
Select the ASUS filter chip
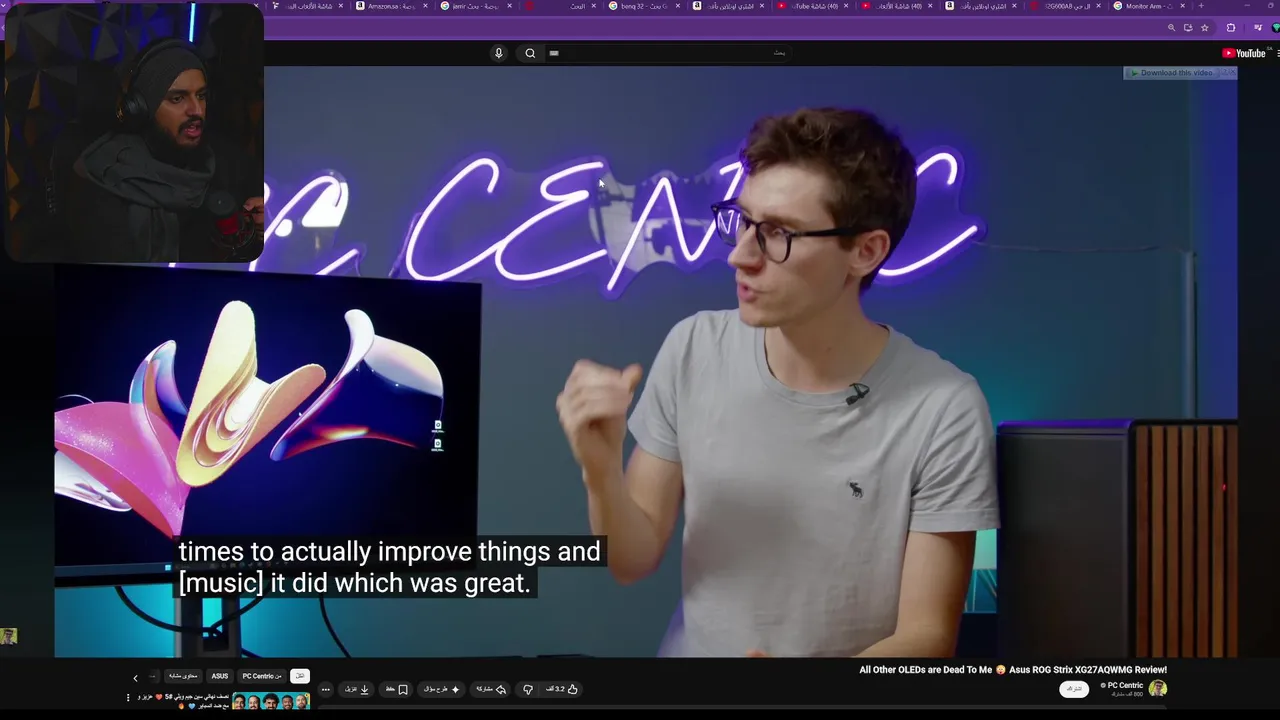coord(219,676)
